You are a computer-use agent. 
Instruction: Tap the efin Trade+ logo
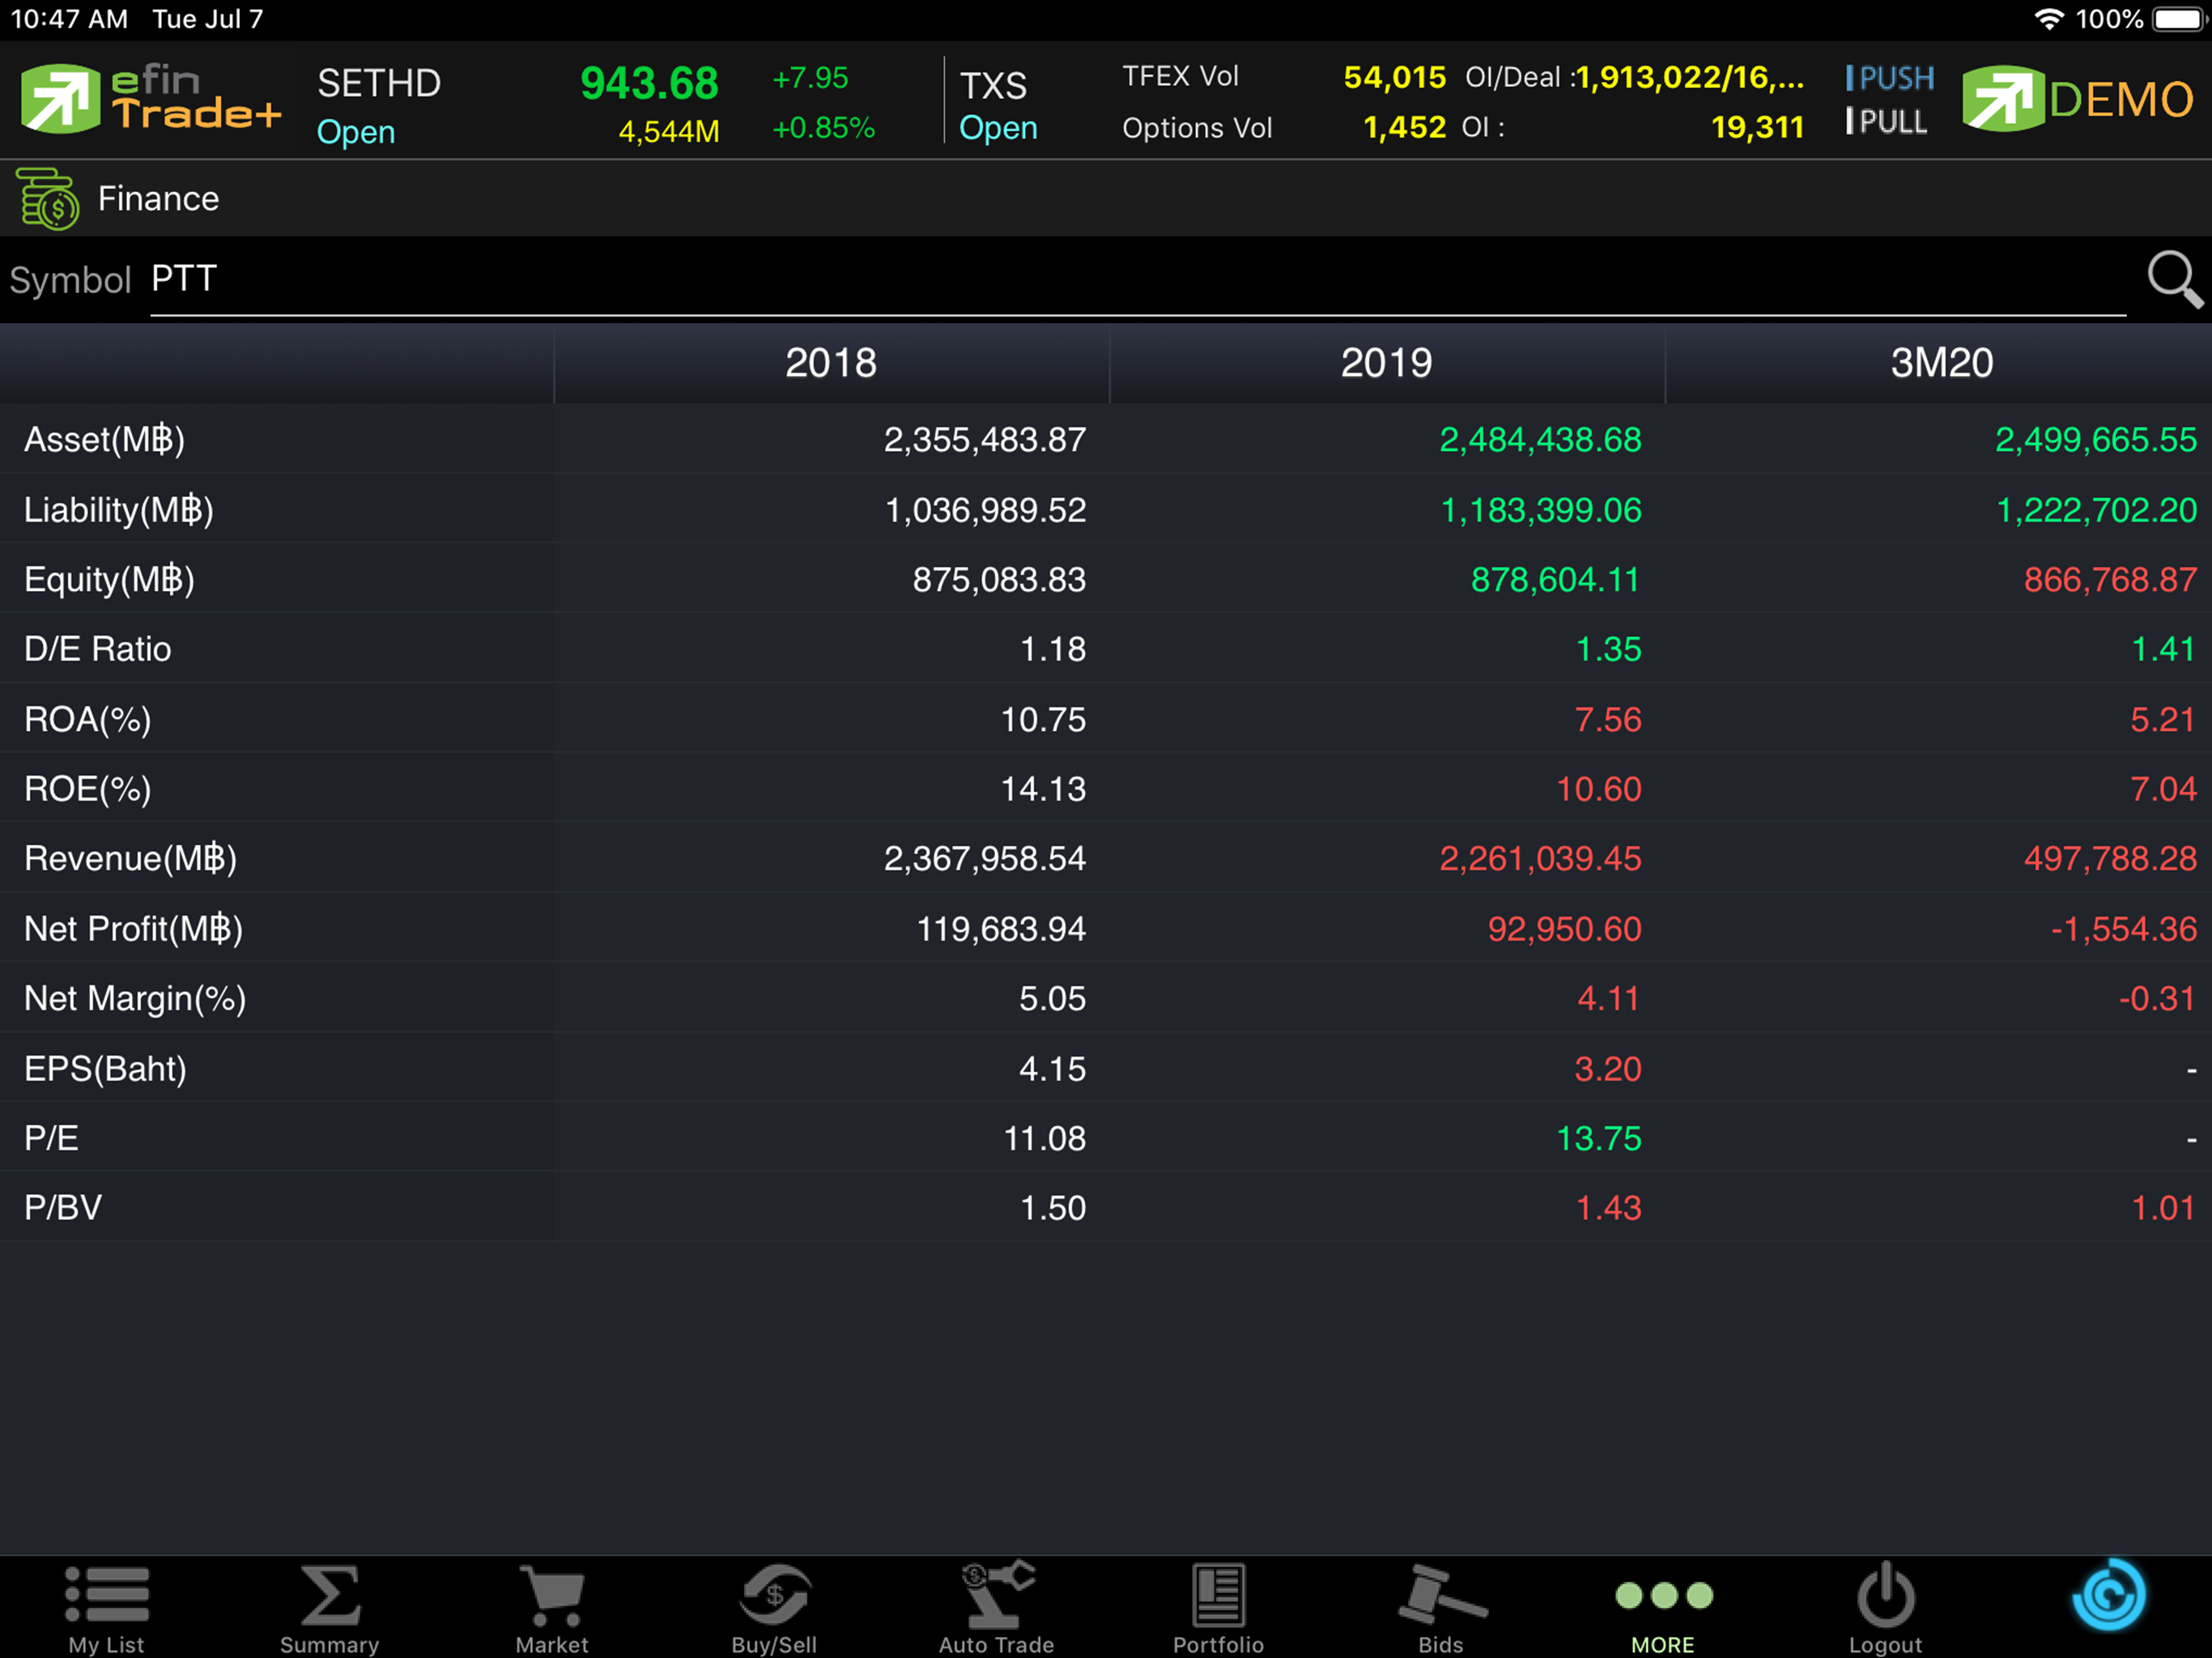click(151, 98)
